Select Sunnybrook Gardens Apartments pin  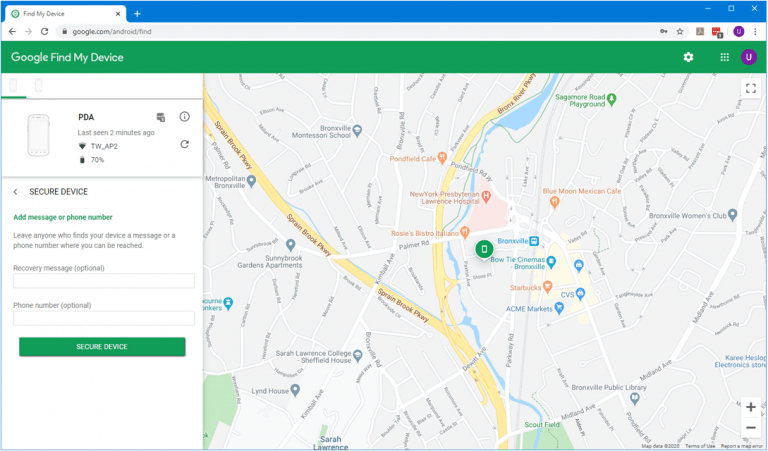(290, 244)
